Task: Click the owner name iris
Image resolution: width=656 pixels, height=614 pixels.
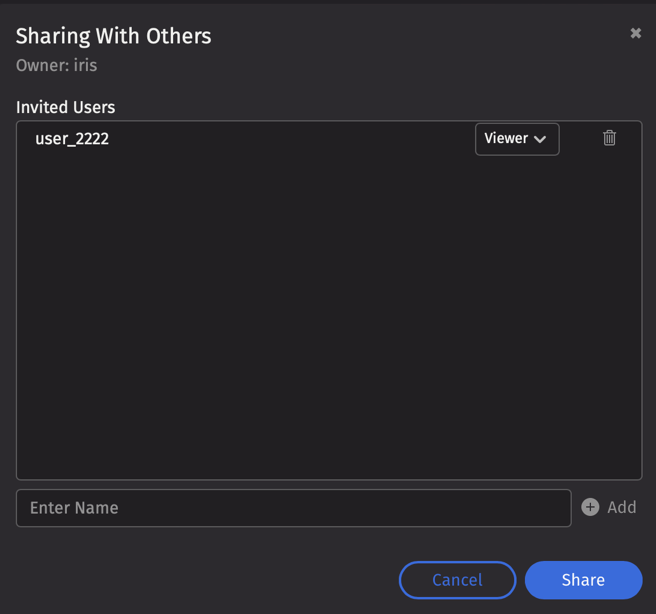Action: coord(85,66)
